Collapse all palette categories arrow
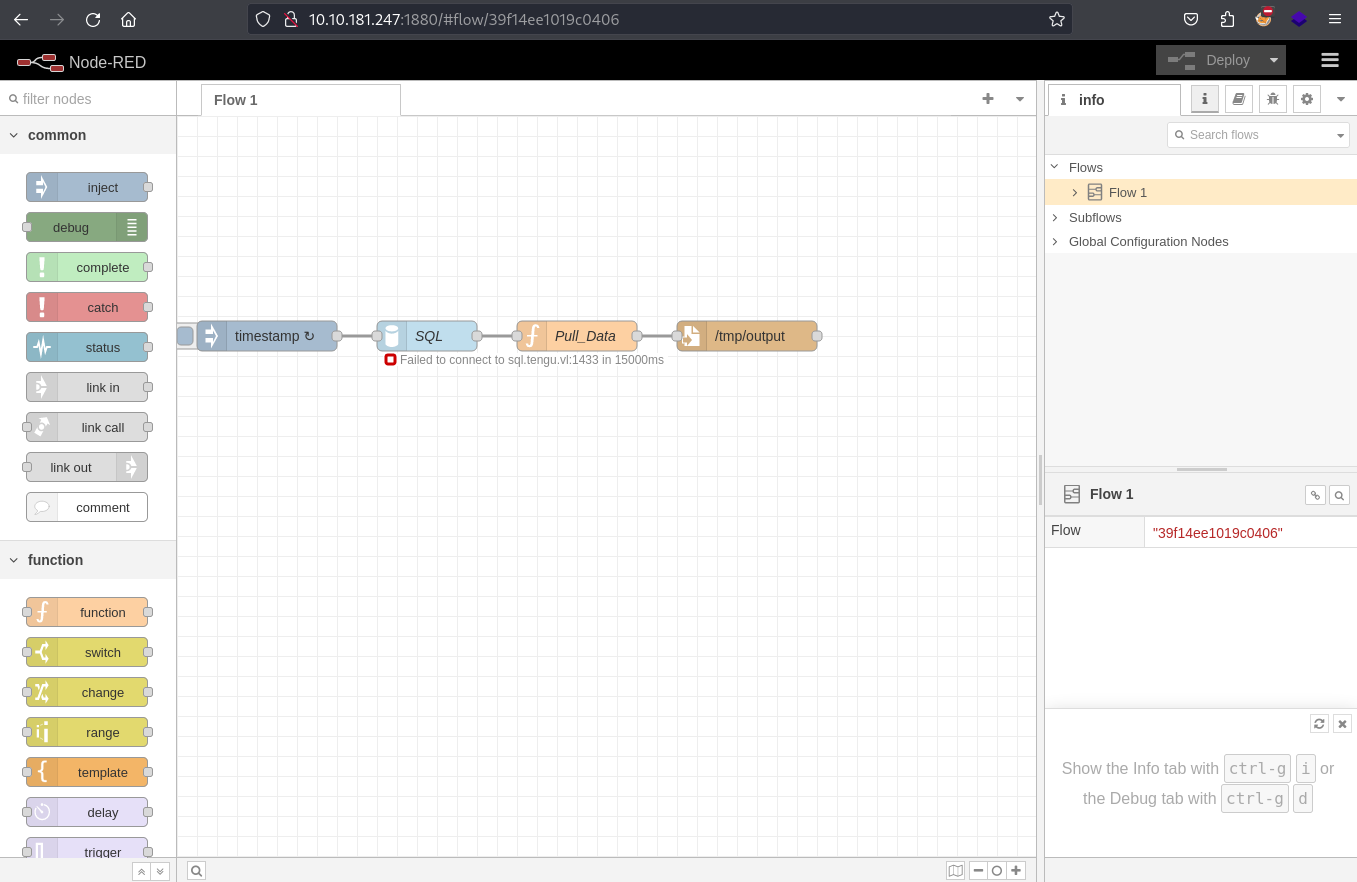The image size is (1357, 882). [x=141, y=871]
